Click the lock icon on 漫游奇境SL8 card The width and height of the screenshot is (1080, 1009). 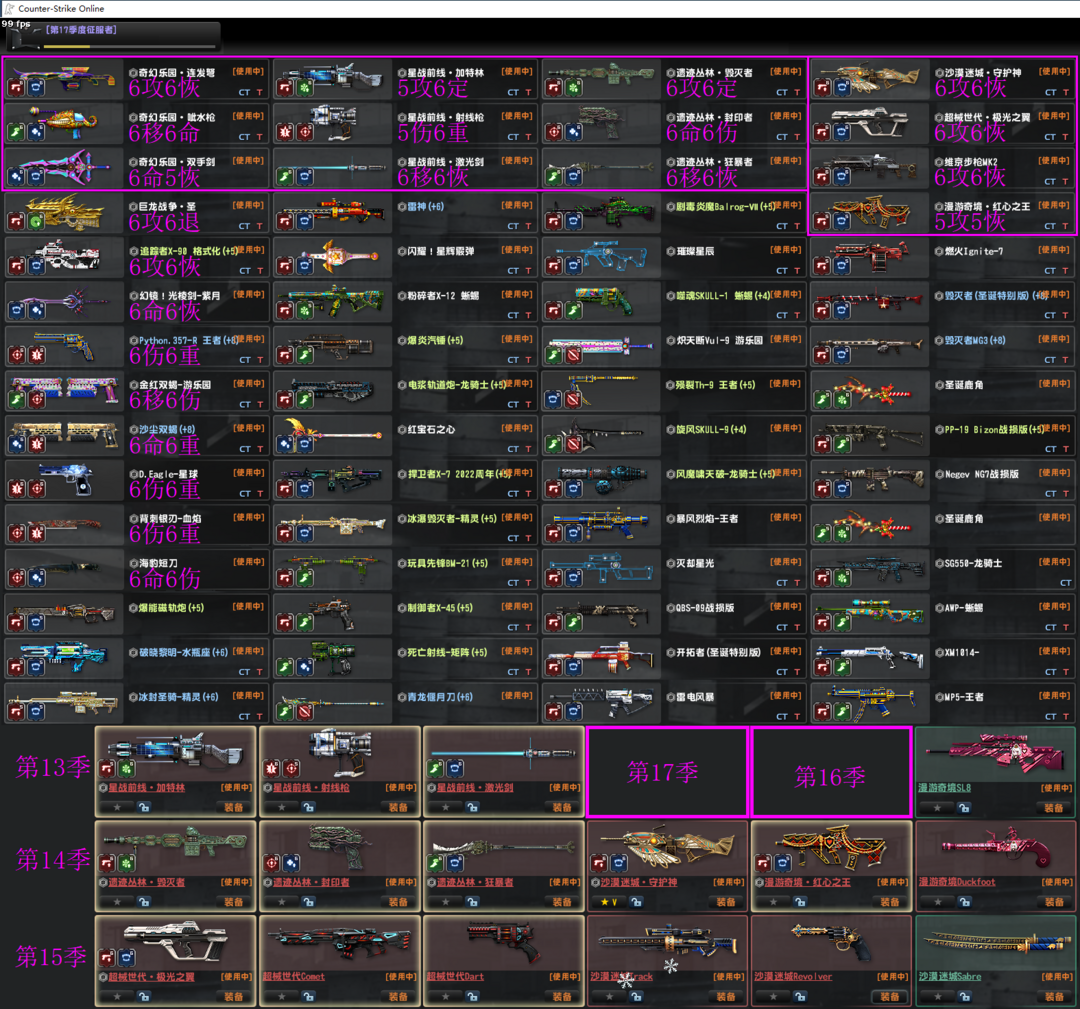click(x=964, y=807)
